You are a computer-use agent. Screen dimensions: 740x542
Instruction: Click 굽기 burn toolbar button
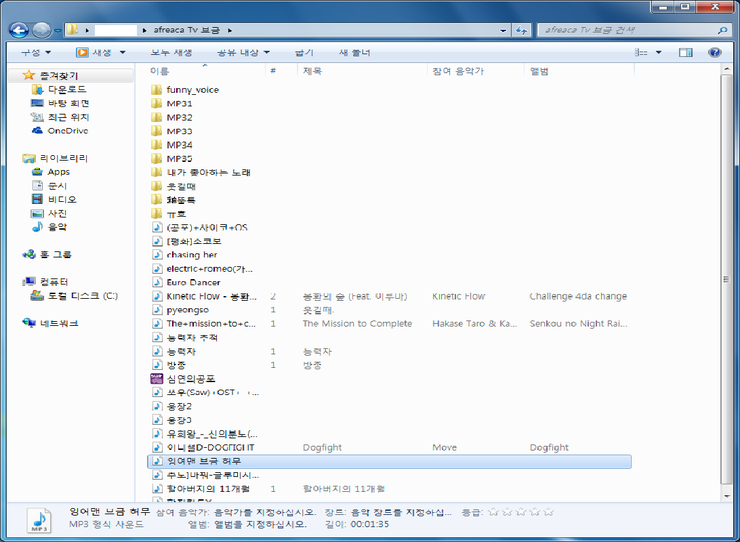pos(304,52)
